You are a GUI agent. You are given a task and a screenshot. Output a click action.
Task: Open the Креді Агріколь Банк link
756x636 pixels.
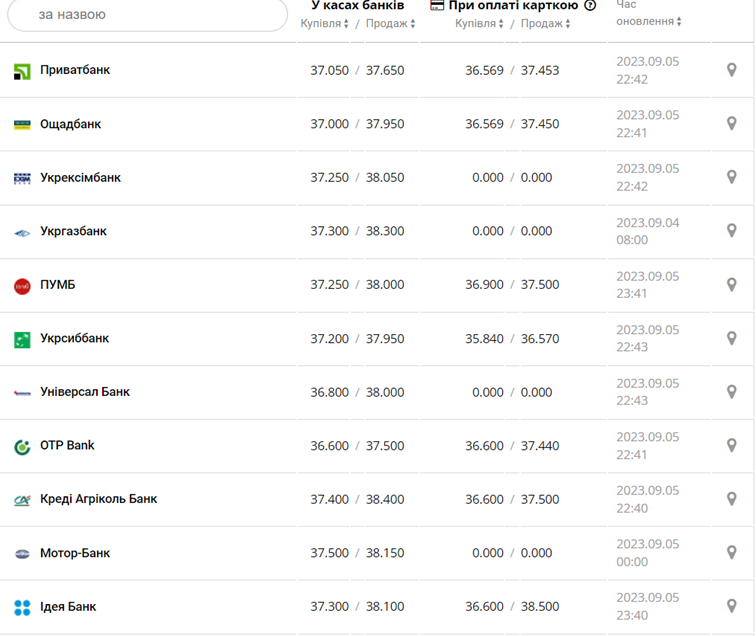[98, 499]
